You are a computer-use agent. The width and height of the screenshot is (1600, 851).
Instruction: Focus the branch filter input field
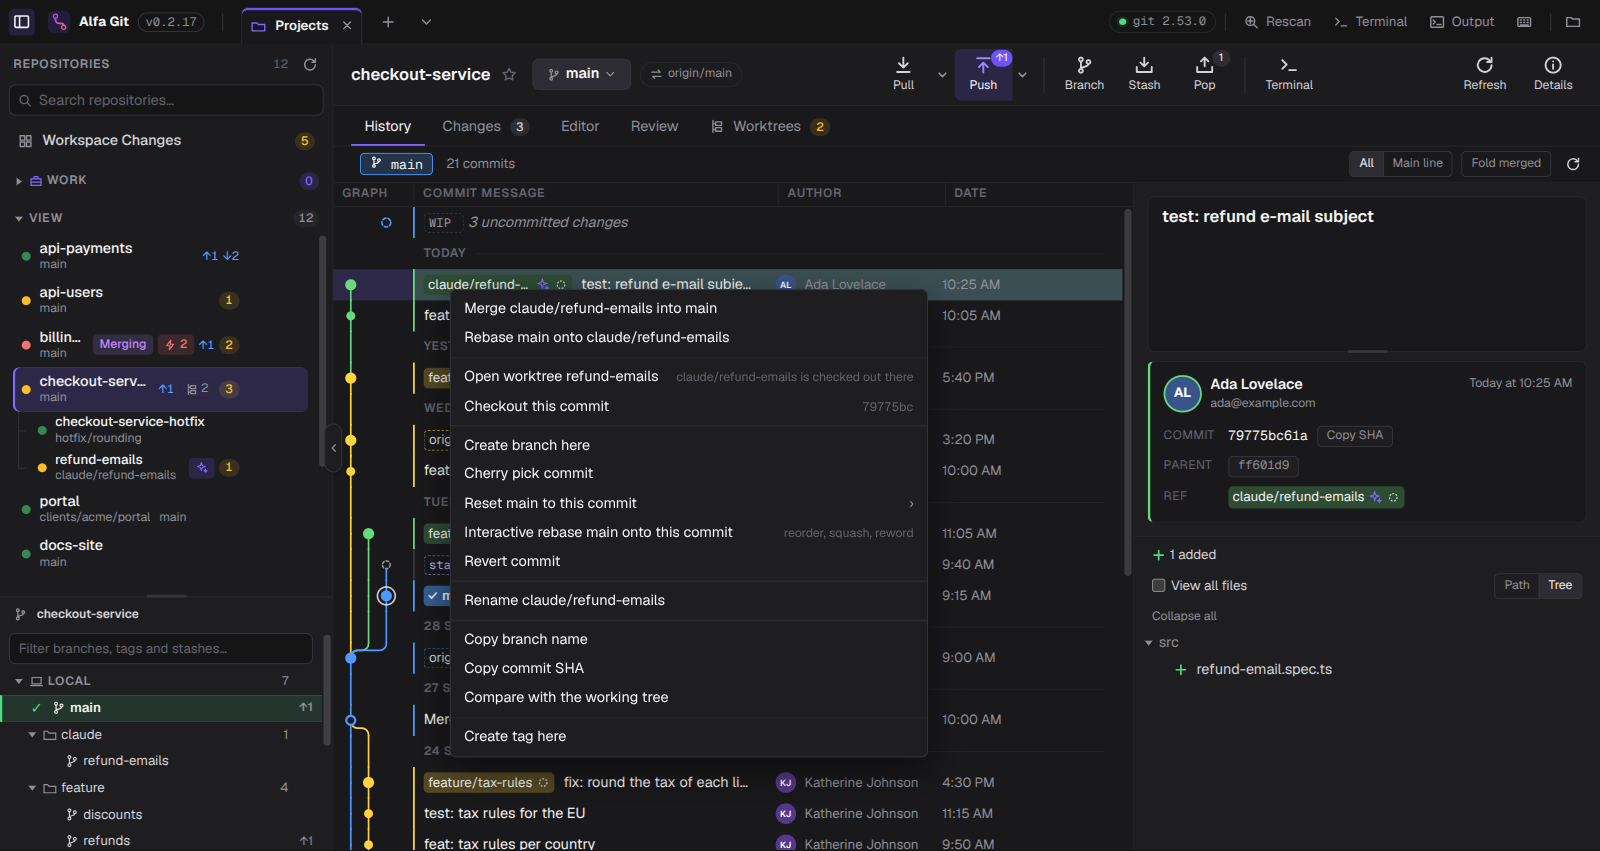[161, 649]
